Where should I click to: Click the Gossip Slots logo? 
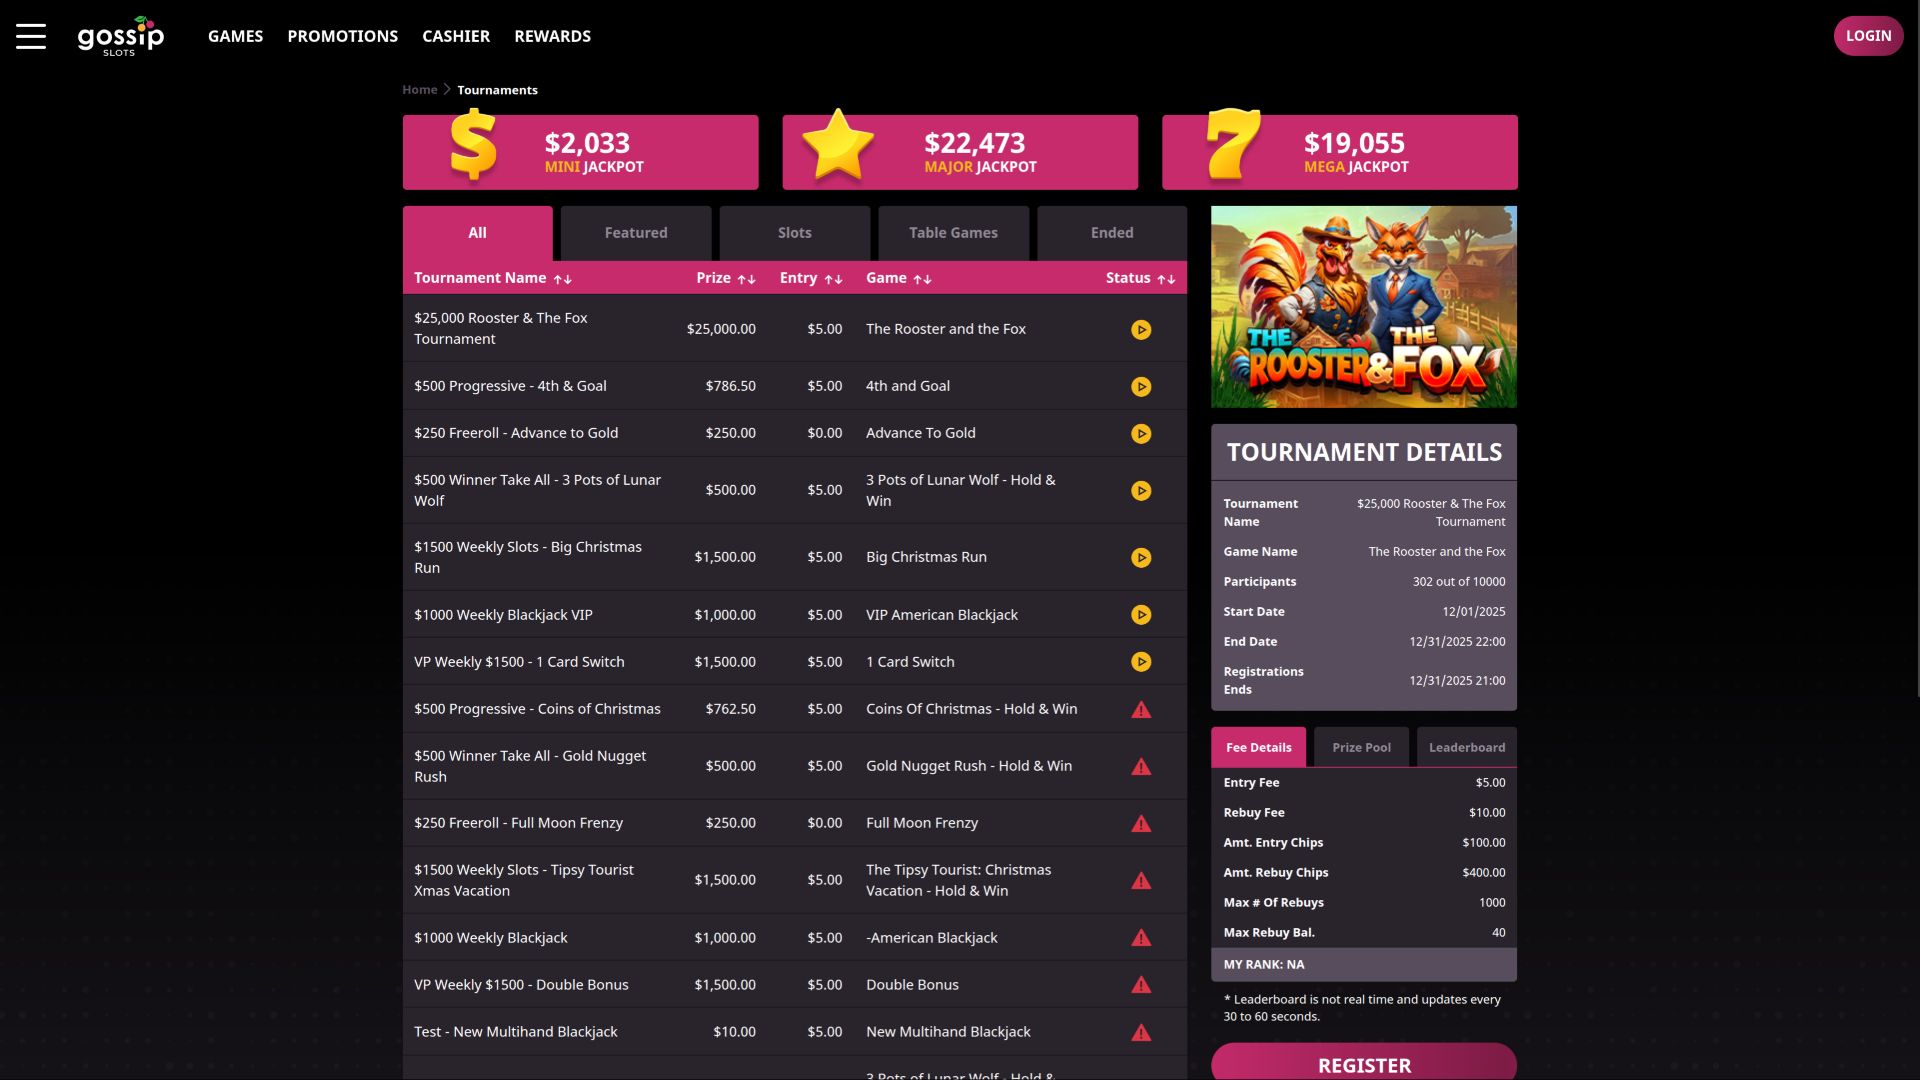120,36
